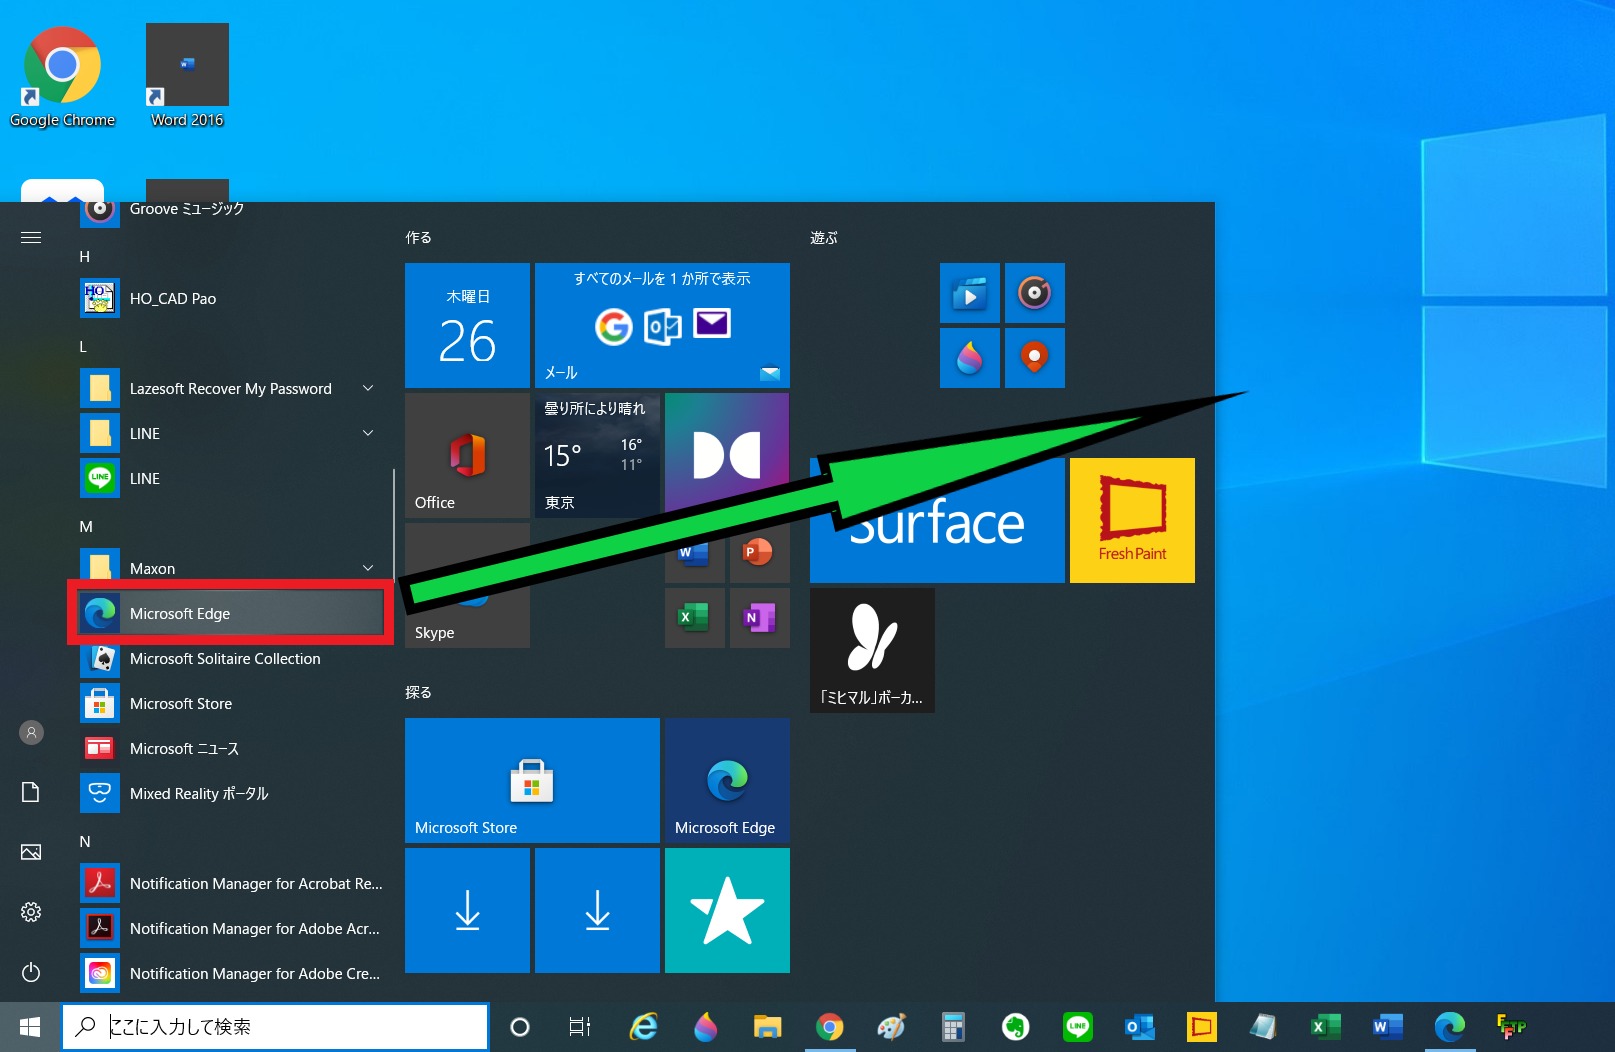Viewport: 1615px width, 1052px height.
Task: Open Word 2016 desktop shortcut
Action: (x=187, y=77)
